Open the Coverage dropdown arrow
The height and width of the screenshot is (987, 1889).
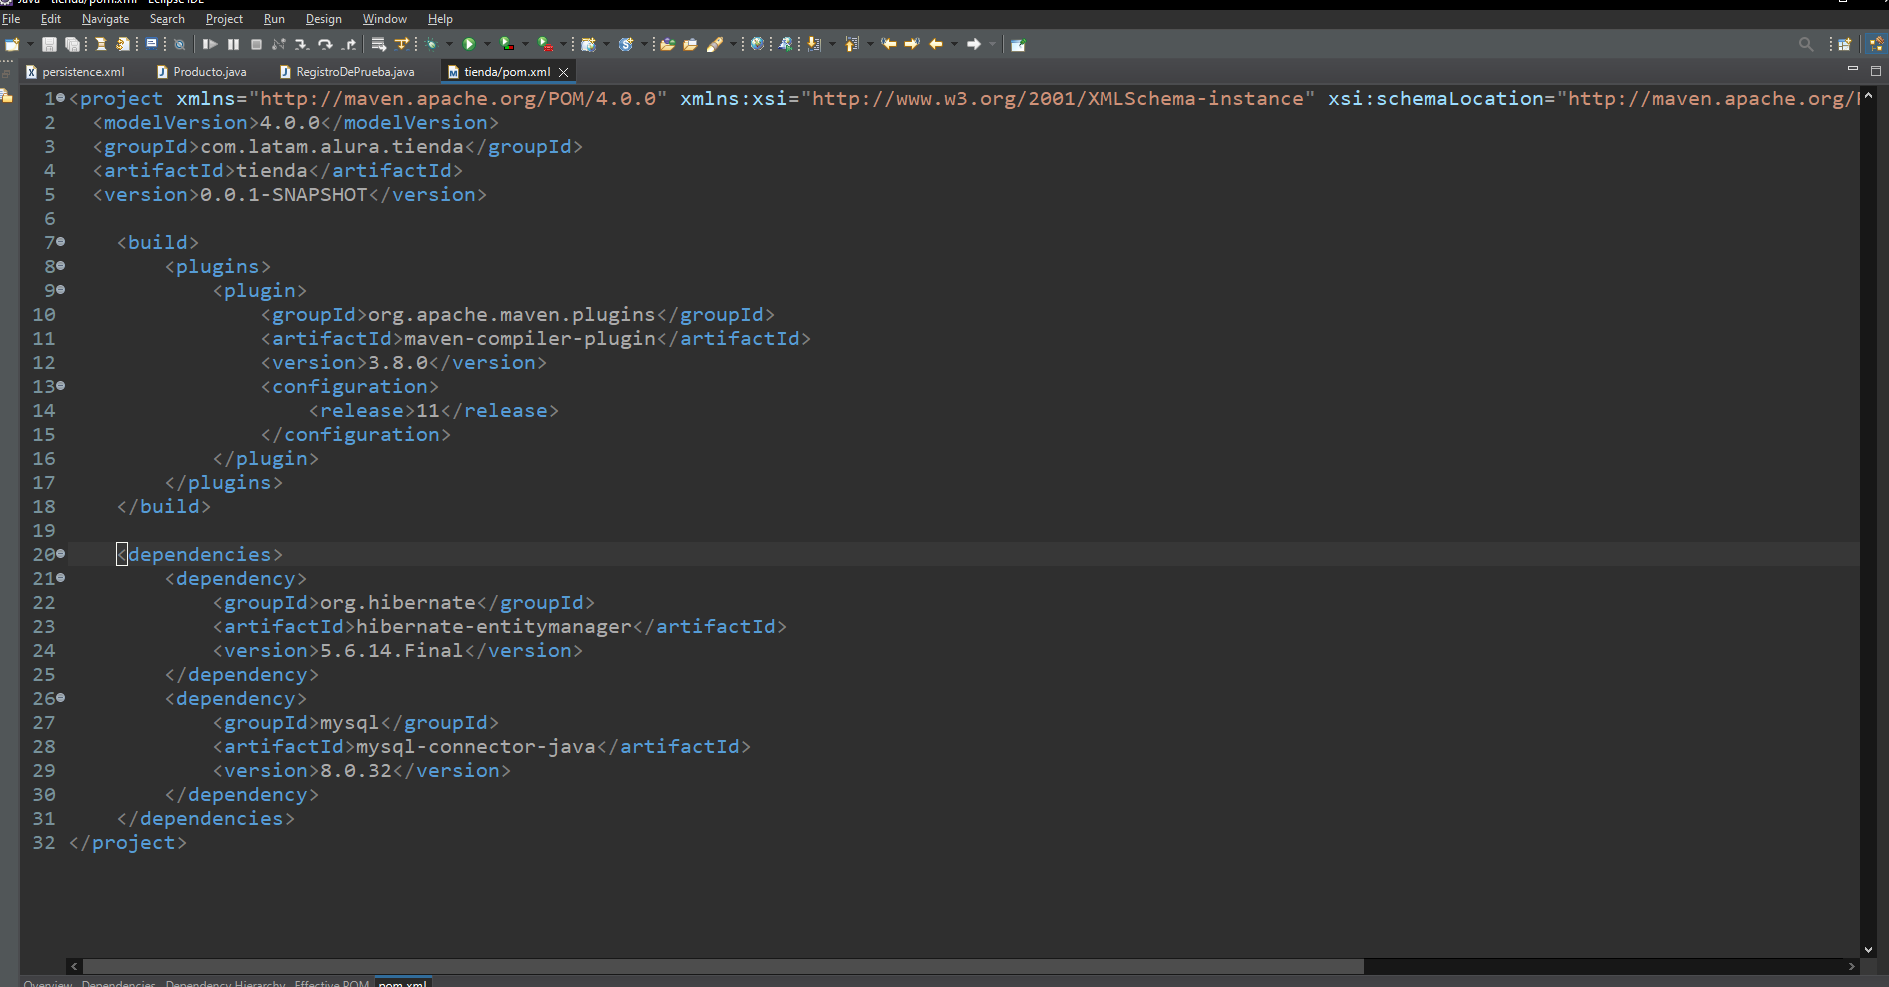(x=525, y=44)
